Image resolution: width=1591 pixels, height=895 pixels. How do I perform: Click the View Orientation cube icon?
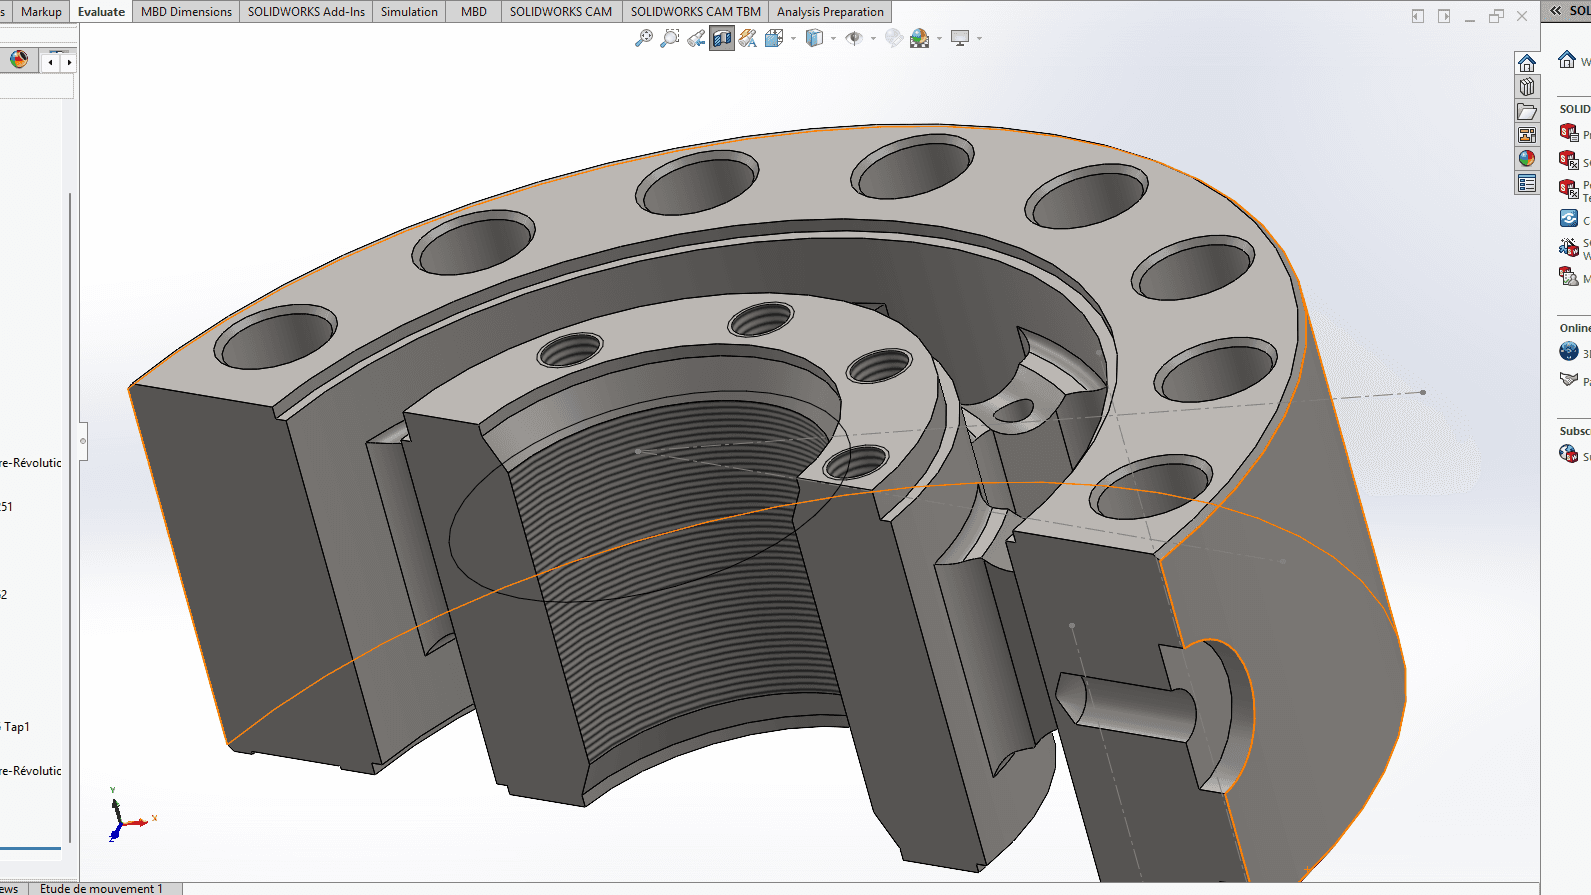(774, 38)
